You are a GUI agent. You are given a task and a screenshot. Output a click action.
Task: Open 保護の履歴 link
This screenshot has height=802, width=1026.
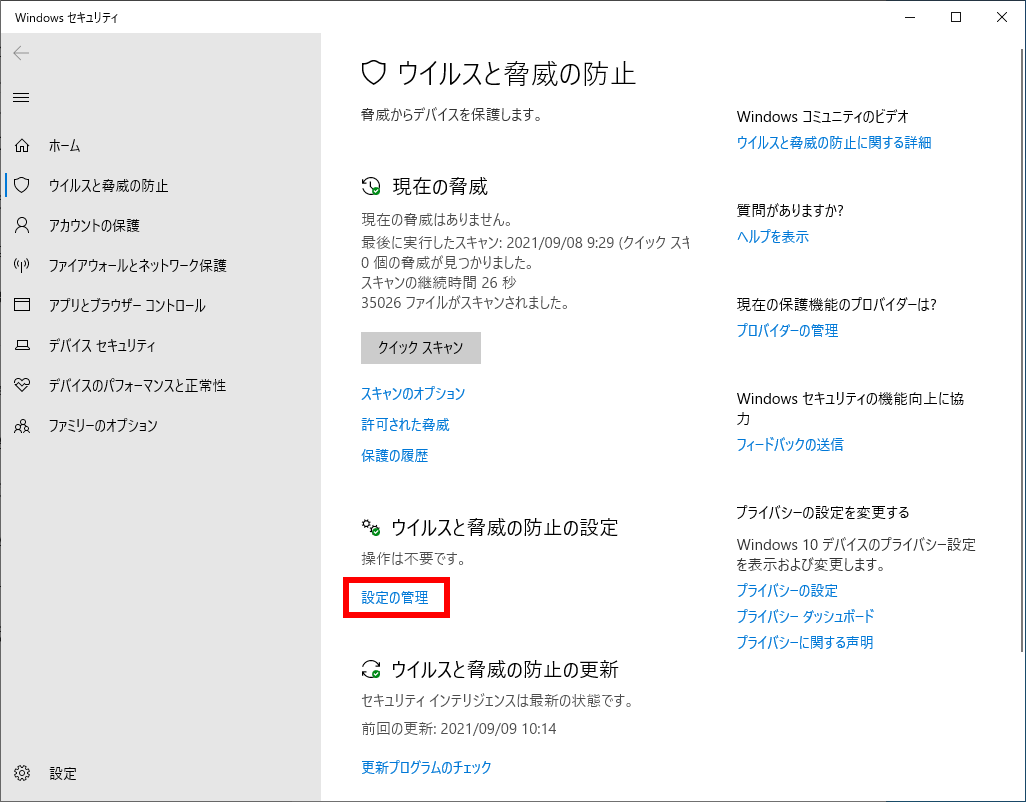395,455
